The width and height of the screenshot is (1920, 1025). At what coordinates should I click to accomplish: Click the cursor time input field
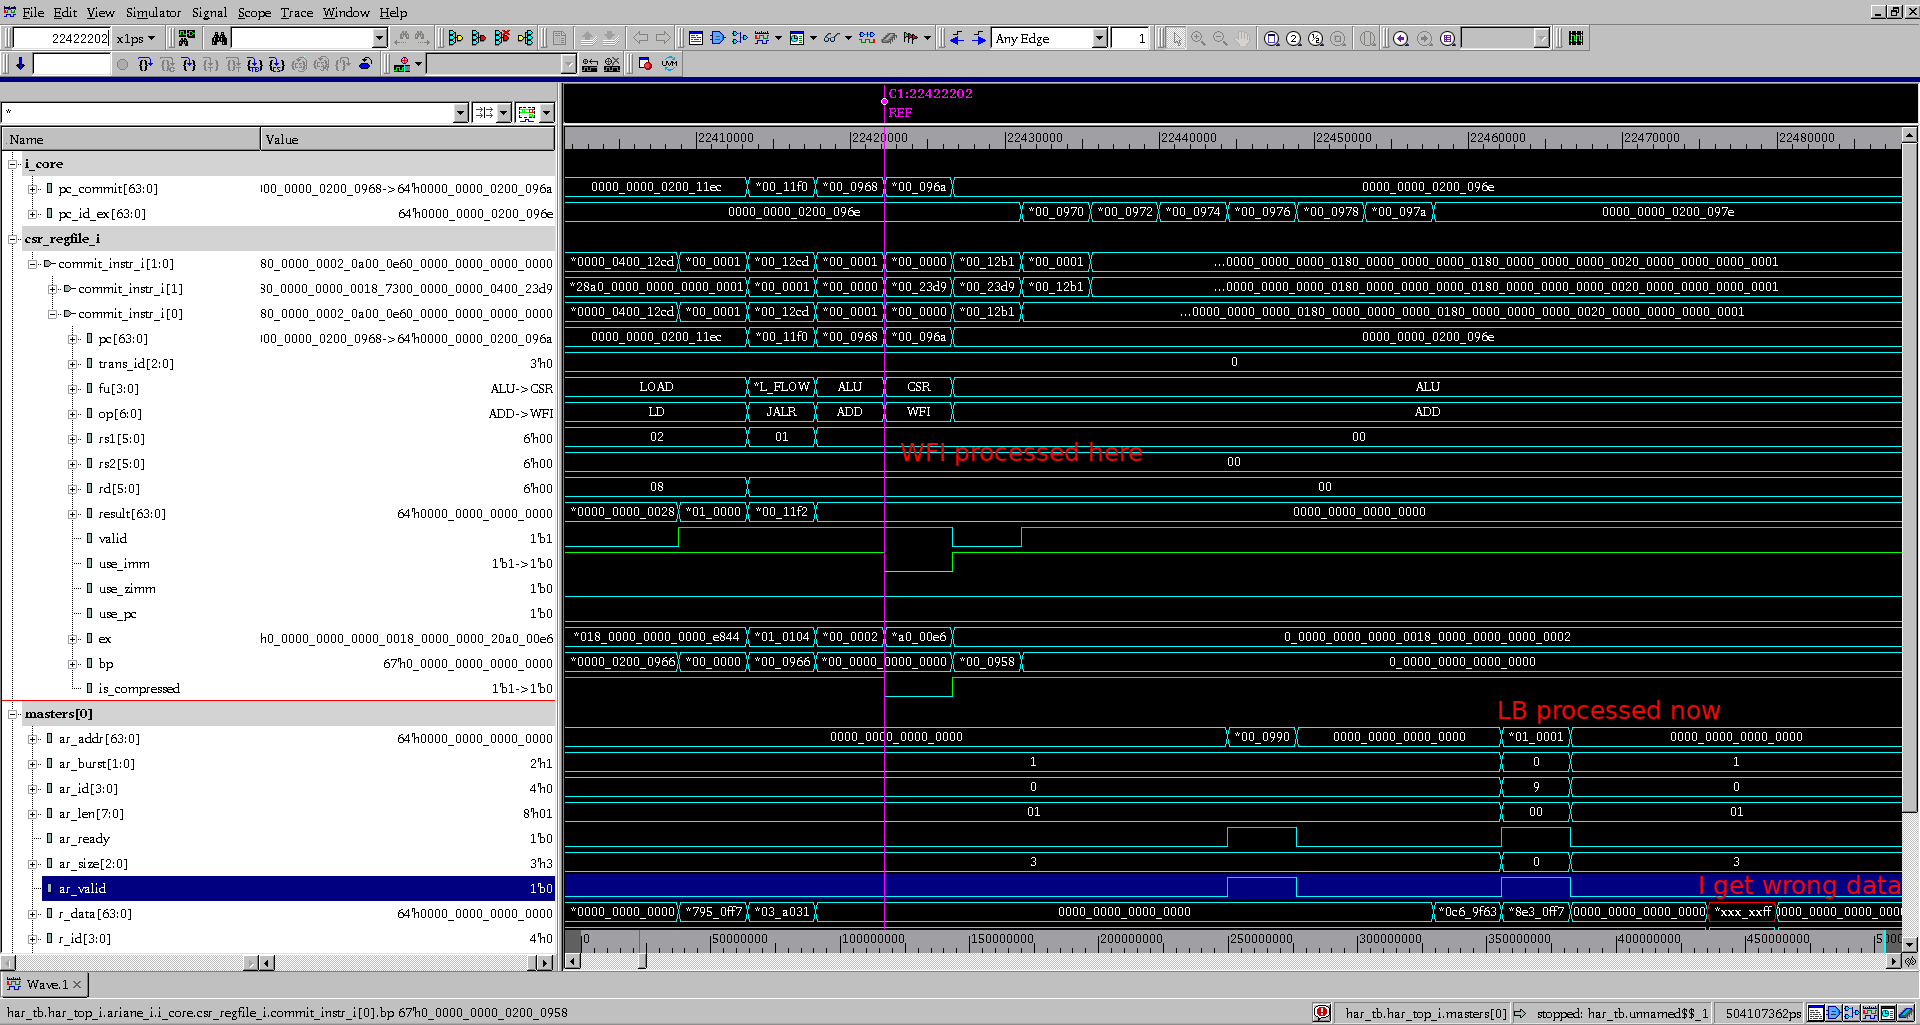[62, 38]
